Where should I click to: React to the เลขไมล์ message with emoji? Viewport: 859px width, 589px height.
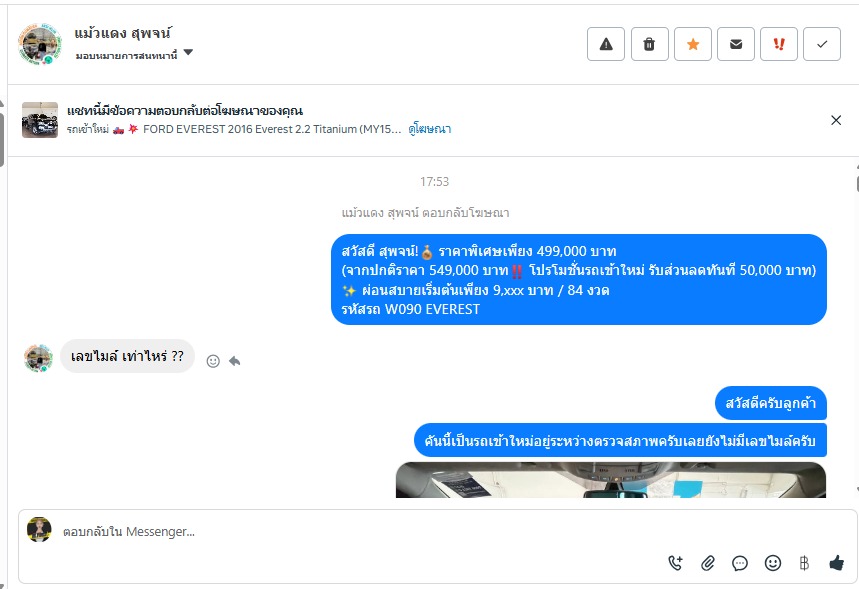click(x=213, y=361)
